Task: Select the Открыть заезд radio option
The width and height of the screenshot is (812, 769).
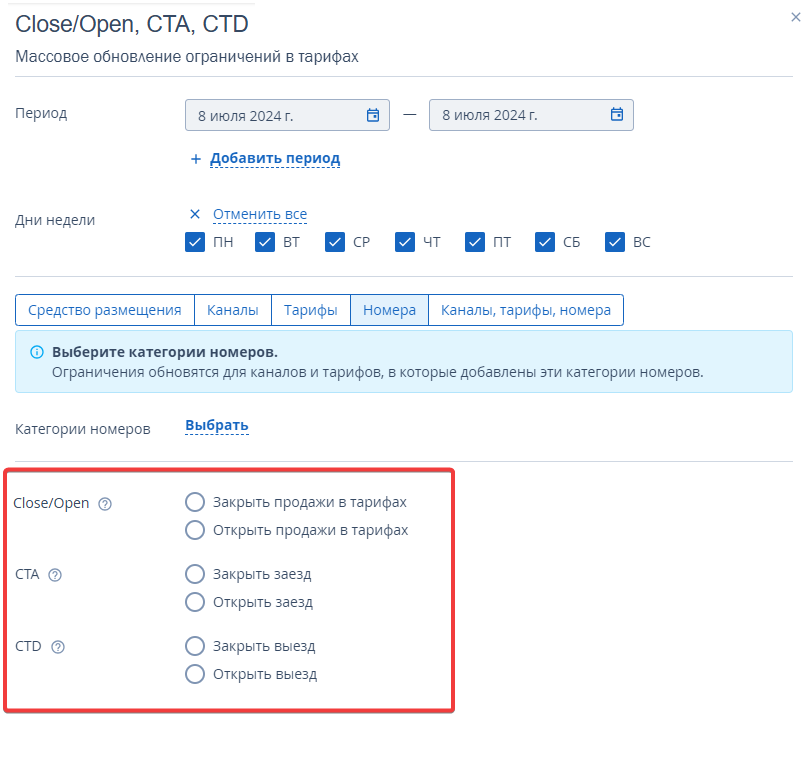Action: (x=195, y=602)
